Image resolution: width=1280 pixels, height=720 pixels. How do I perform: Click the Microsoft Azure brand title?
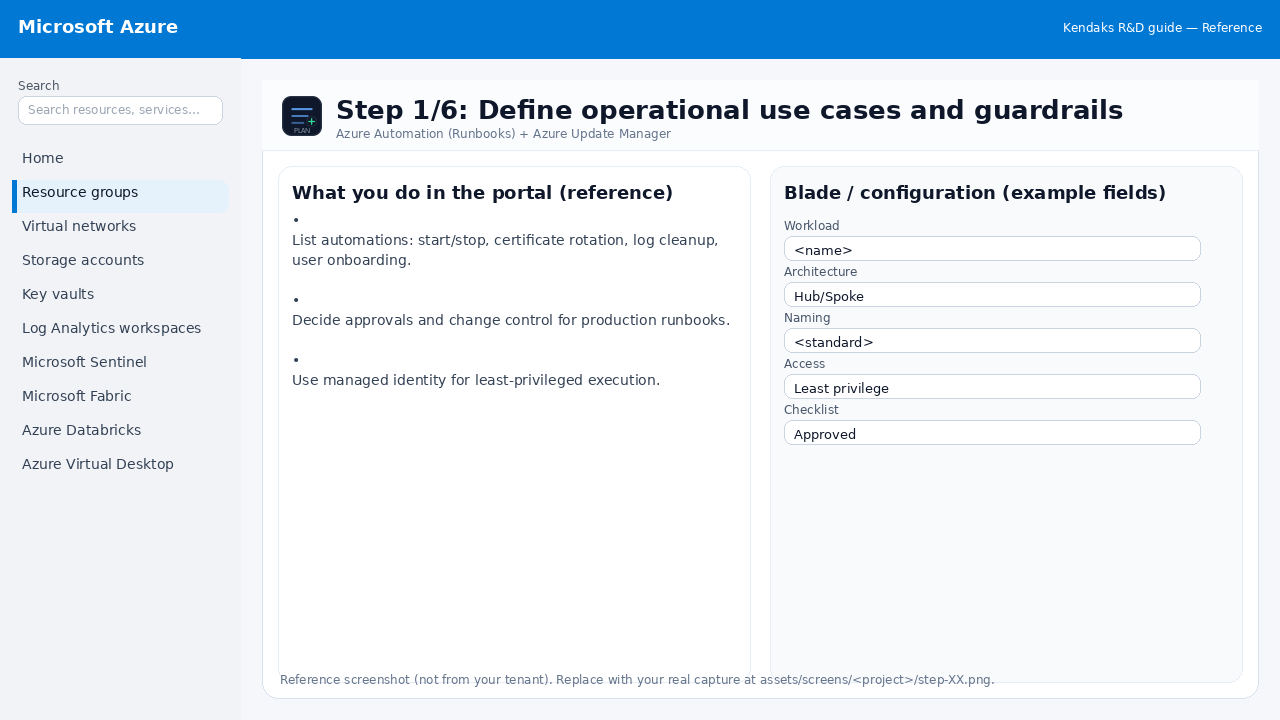pyautogui.click(x=98, y=27)
